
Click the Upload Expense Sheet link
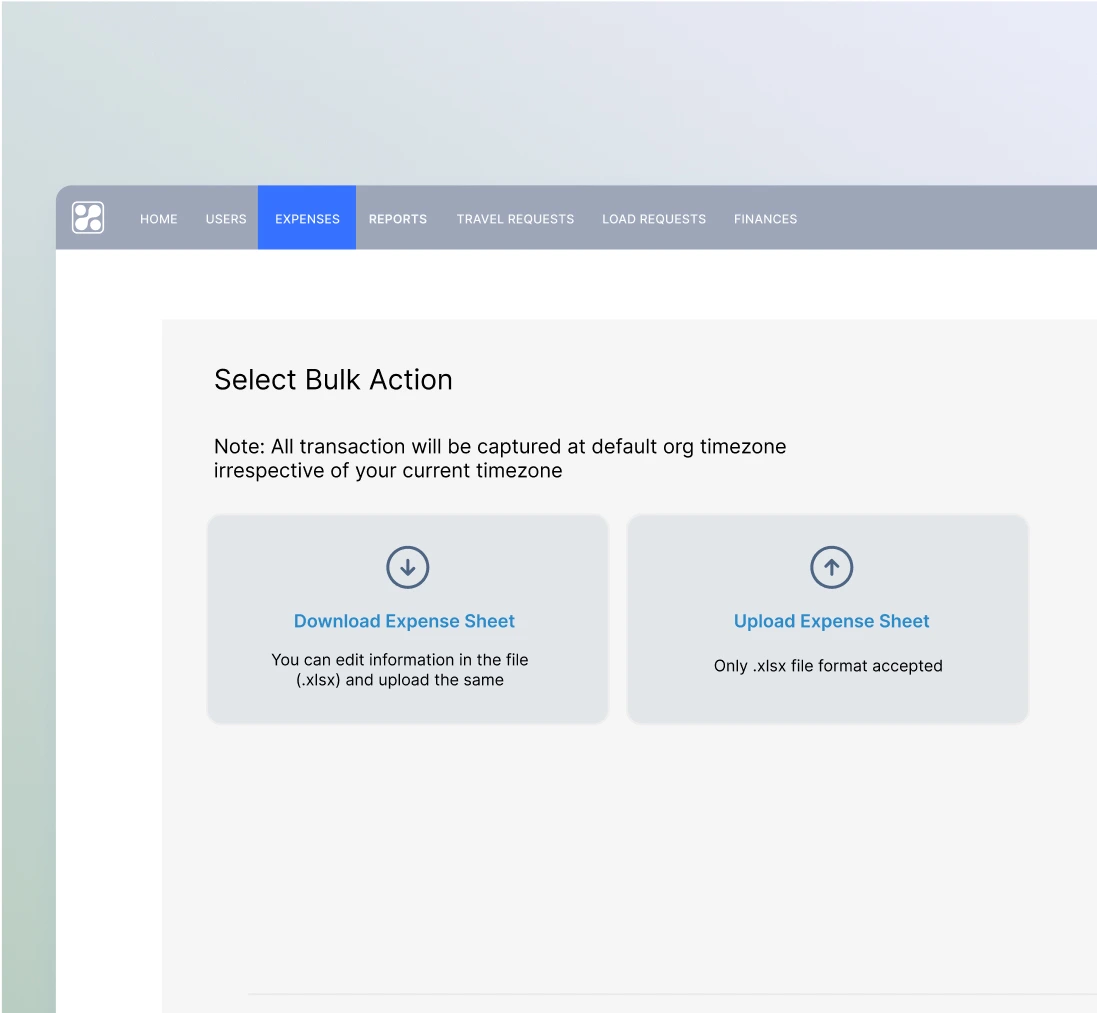(x=831, y=621)
